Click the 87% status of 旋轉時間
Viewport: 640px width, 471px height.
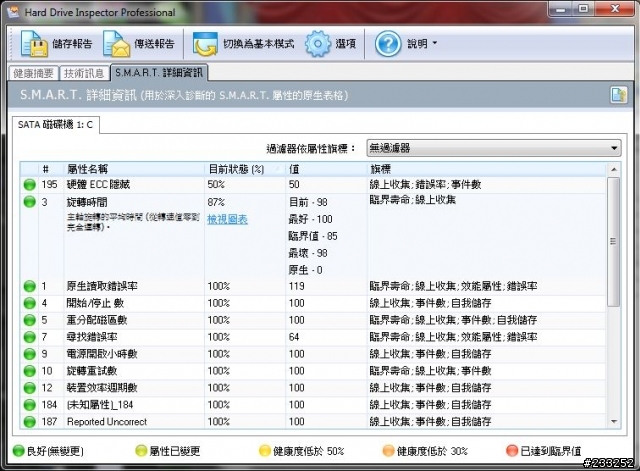click(216, 202)
